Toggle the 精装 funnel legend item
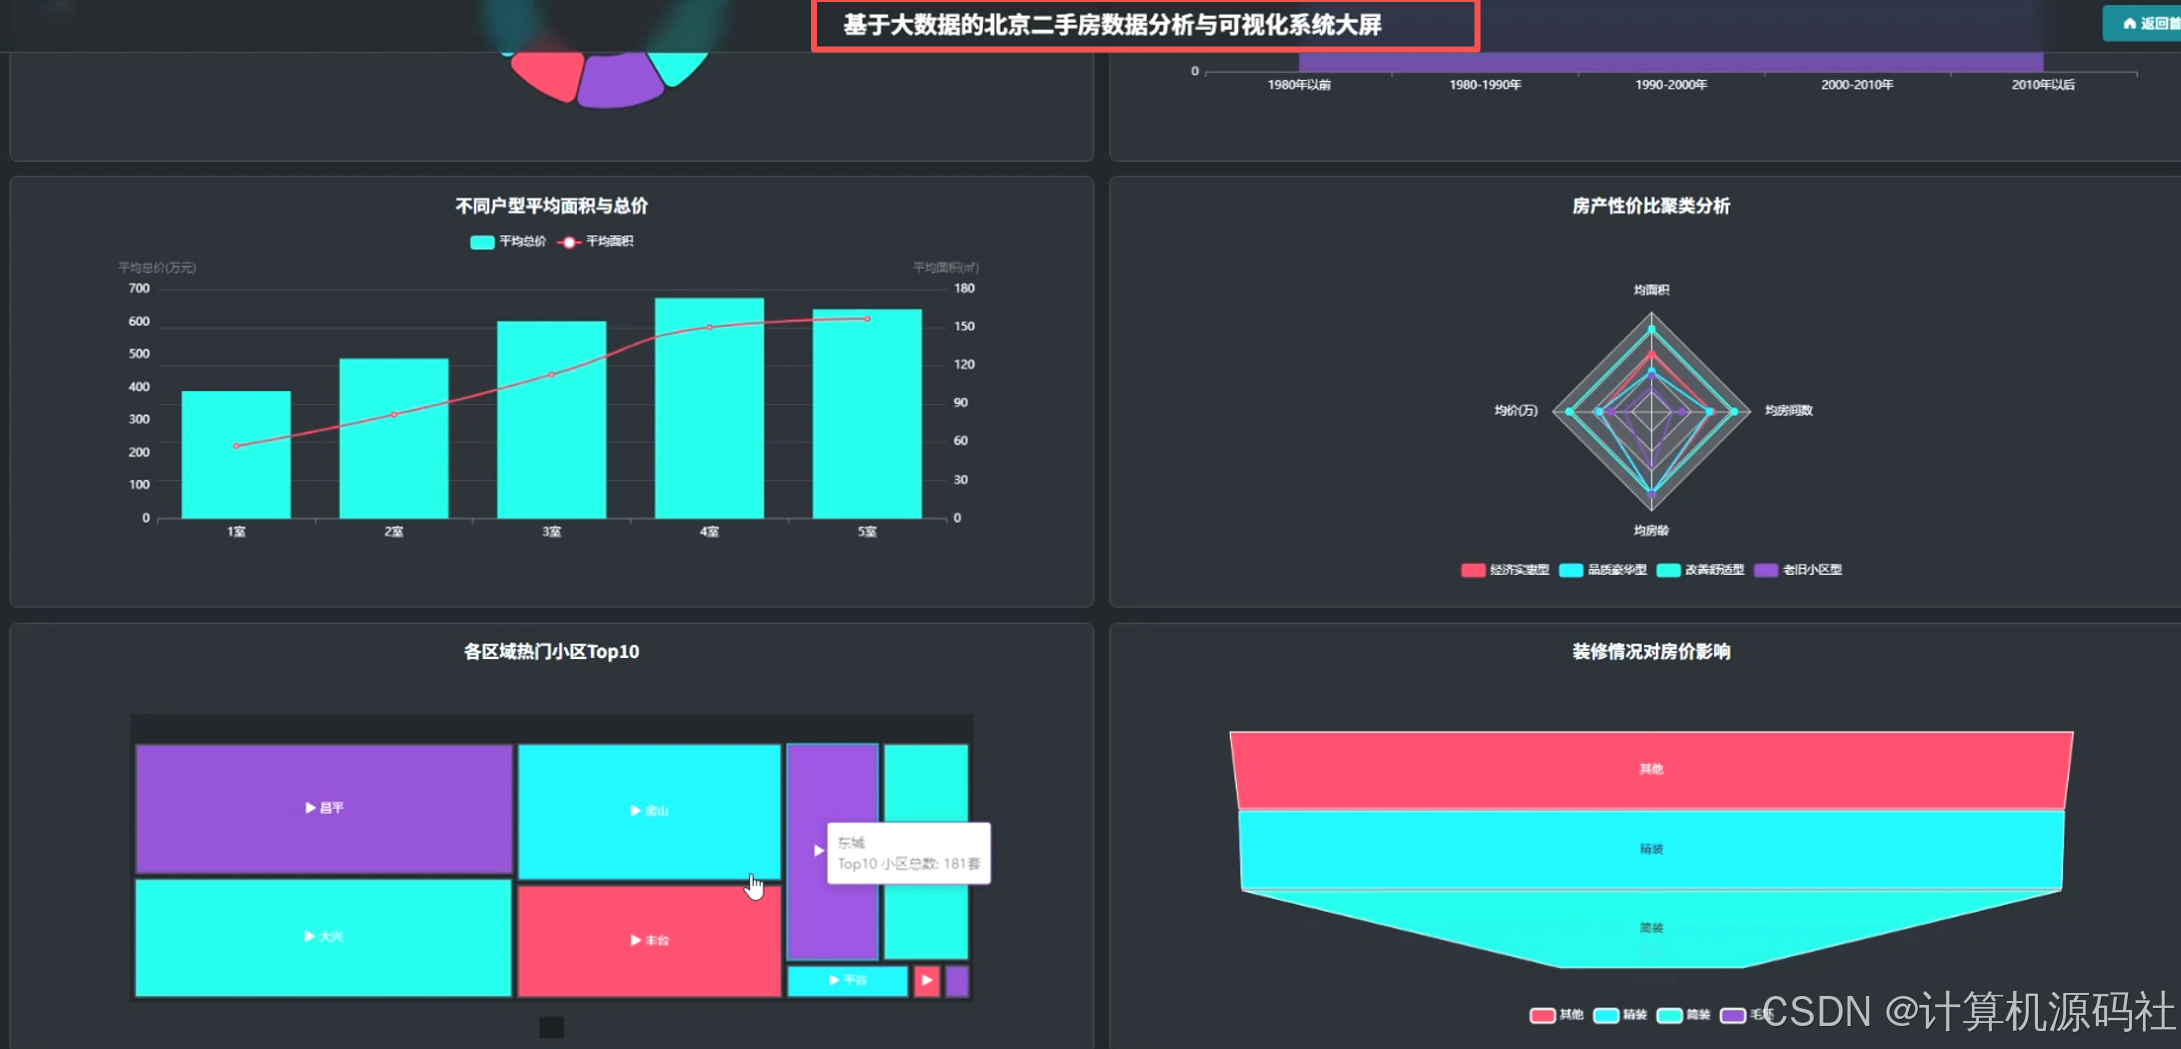This screenshot has height=1049, width=2181. (x=1620, y=1015)
